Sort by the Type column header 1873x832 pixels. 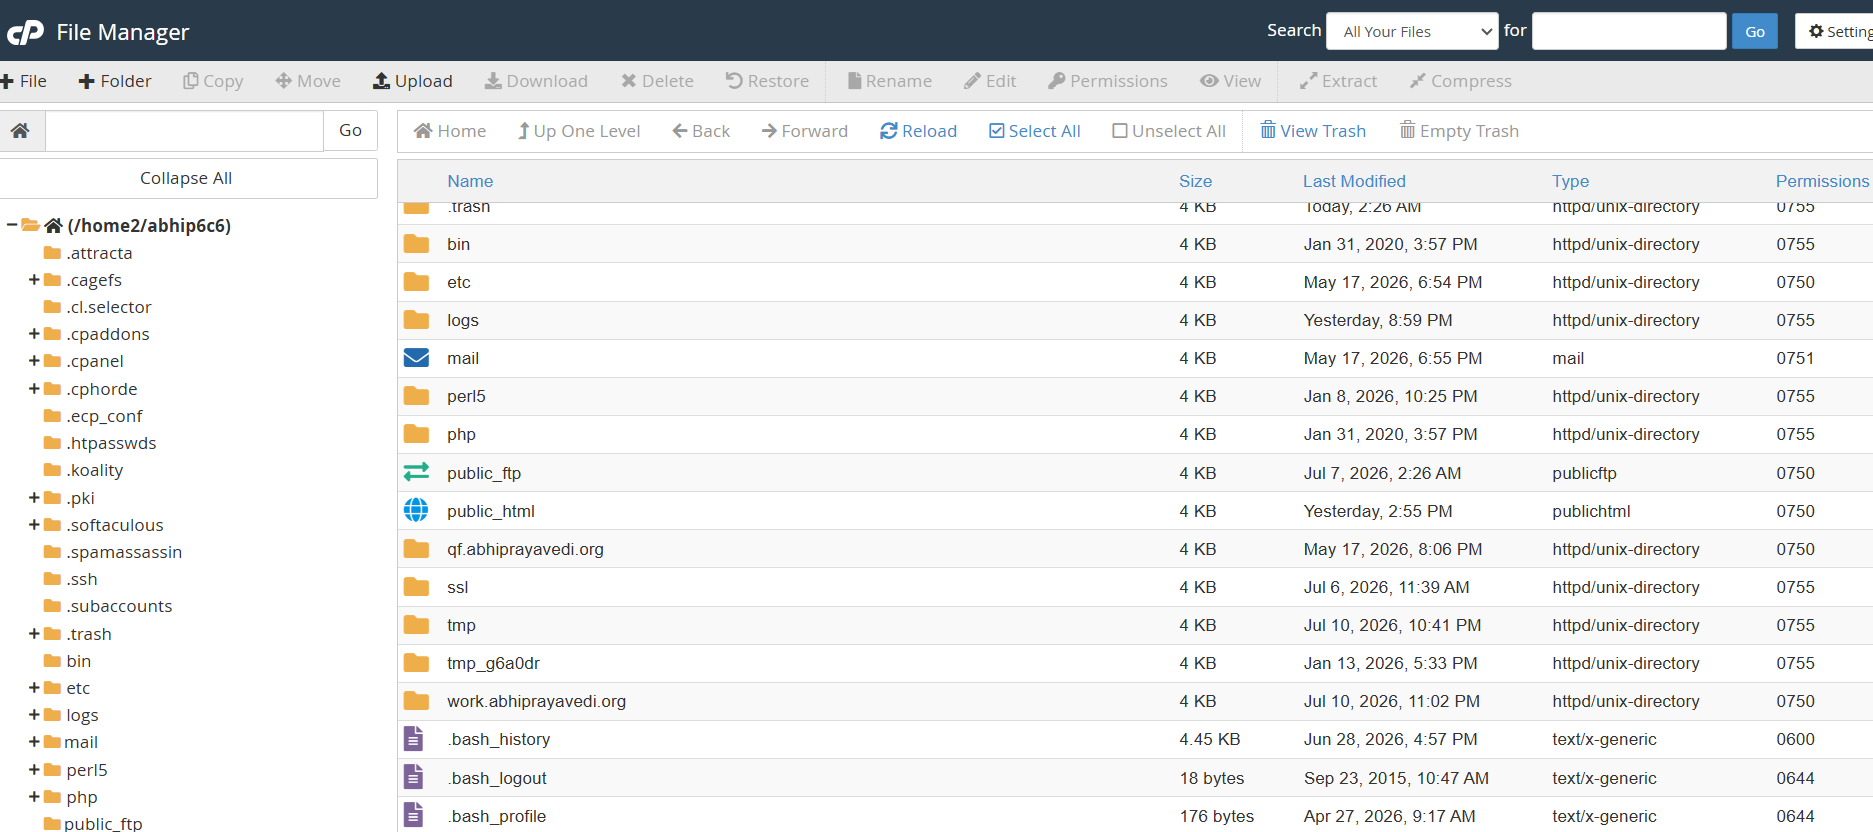pos(1570,181)
